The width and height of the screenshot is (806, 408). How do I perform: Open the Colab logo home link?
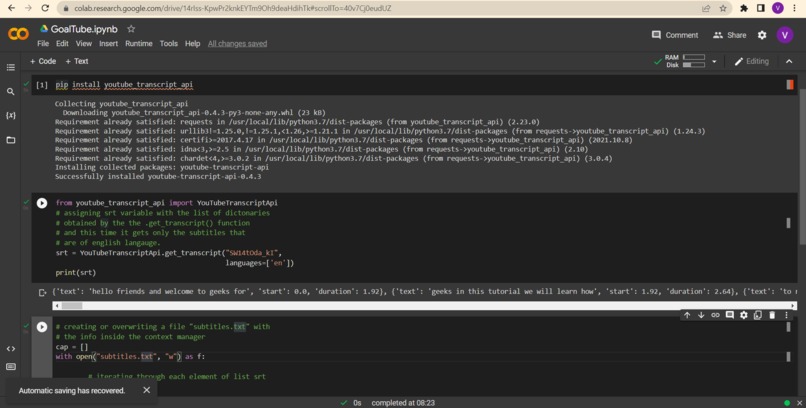coord(18,34)
